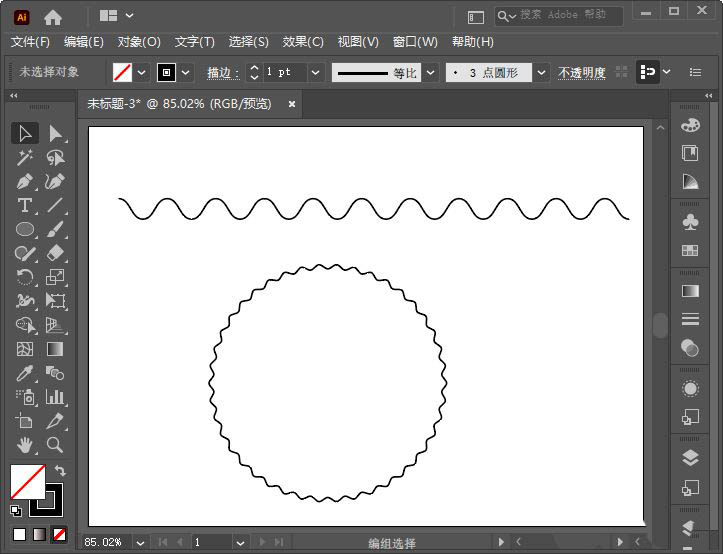Image resolution: width=723 pixels, height=554 pixels.
Task: Select the Mesh tool
Action: (25, 349)
